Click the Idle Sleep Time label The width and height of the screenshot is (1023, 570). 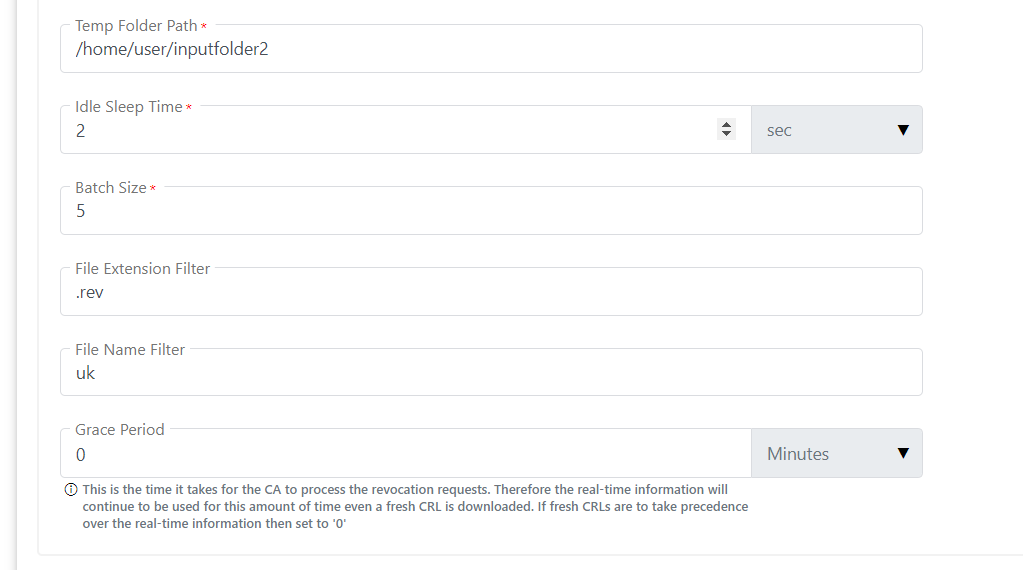click(129, 106)
